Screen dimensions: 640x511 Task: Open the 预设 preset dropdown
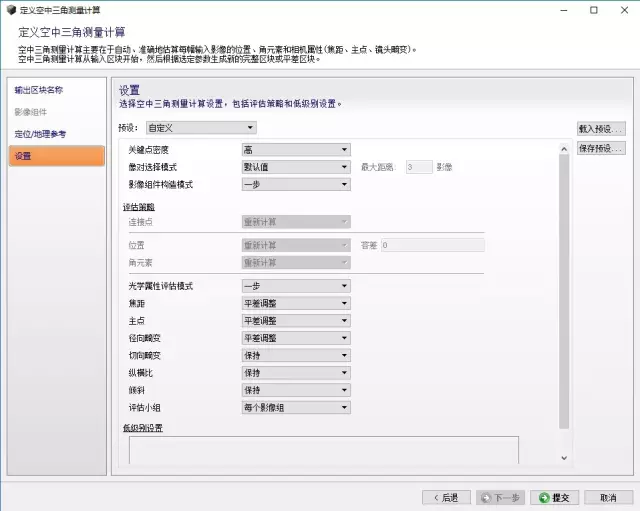(201, 128)
